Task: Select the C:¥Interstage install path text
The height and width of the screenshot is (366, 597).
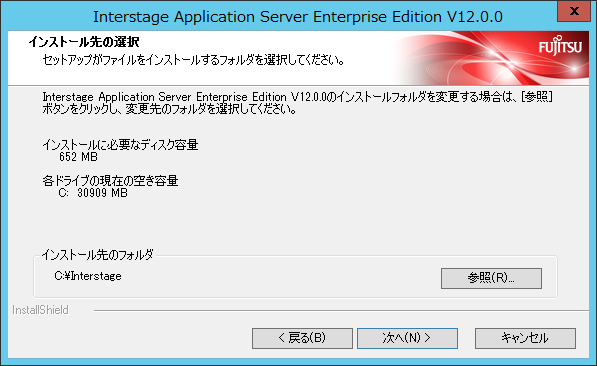Action: (x=88, y=276)
